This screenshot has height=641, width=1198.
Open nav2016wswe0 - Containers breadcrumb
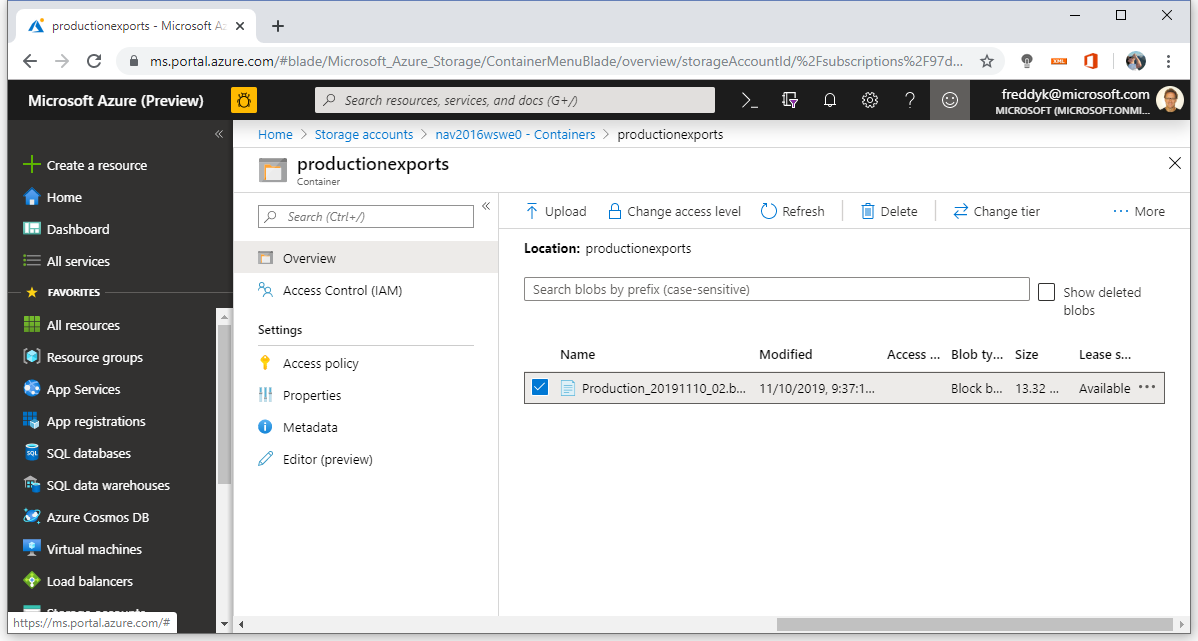[515, 134]
